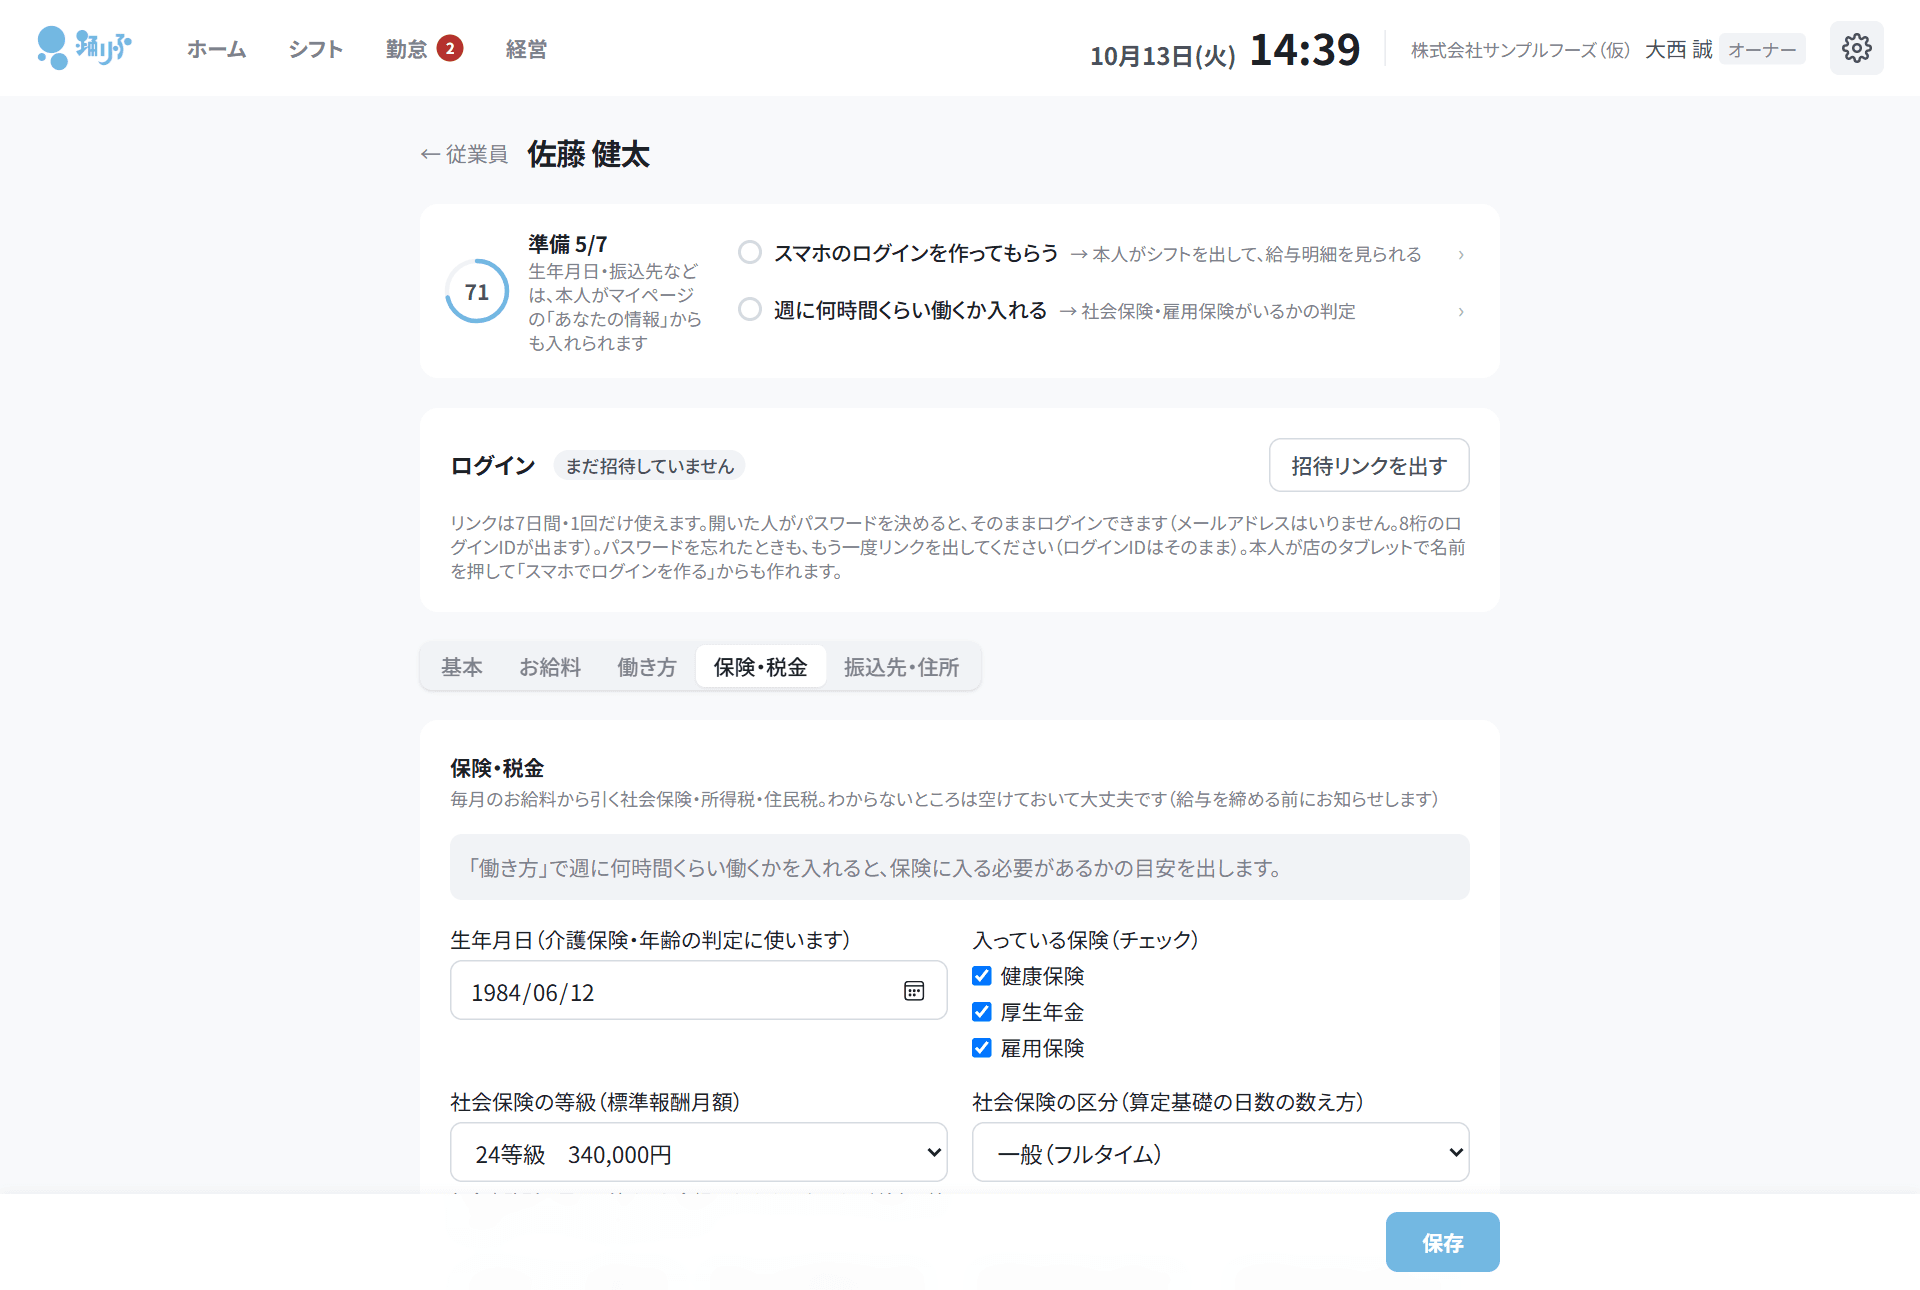
Task: Click the user name 大西 誠
Action: (1678, 50)
